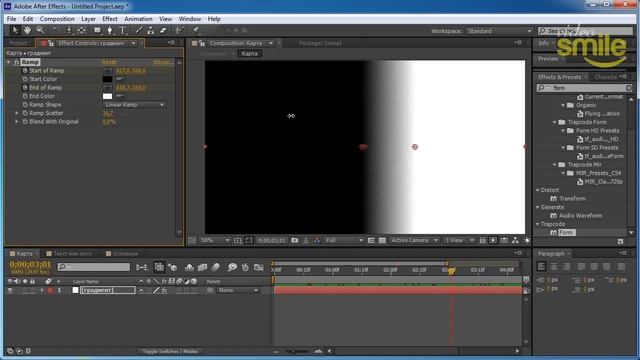The height and width of the screenshot is (360, 640).
Task: Align paragraph text left
Action: coord(541,267)
